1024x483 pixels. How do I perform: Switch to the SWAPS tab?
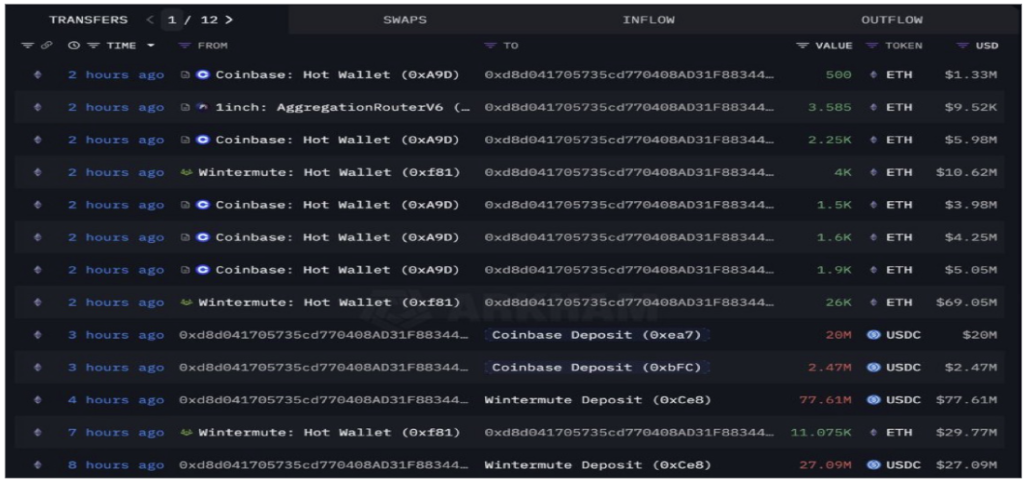coord(403,20)
